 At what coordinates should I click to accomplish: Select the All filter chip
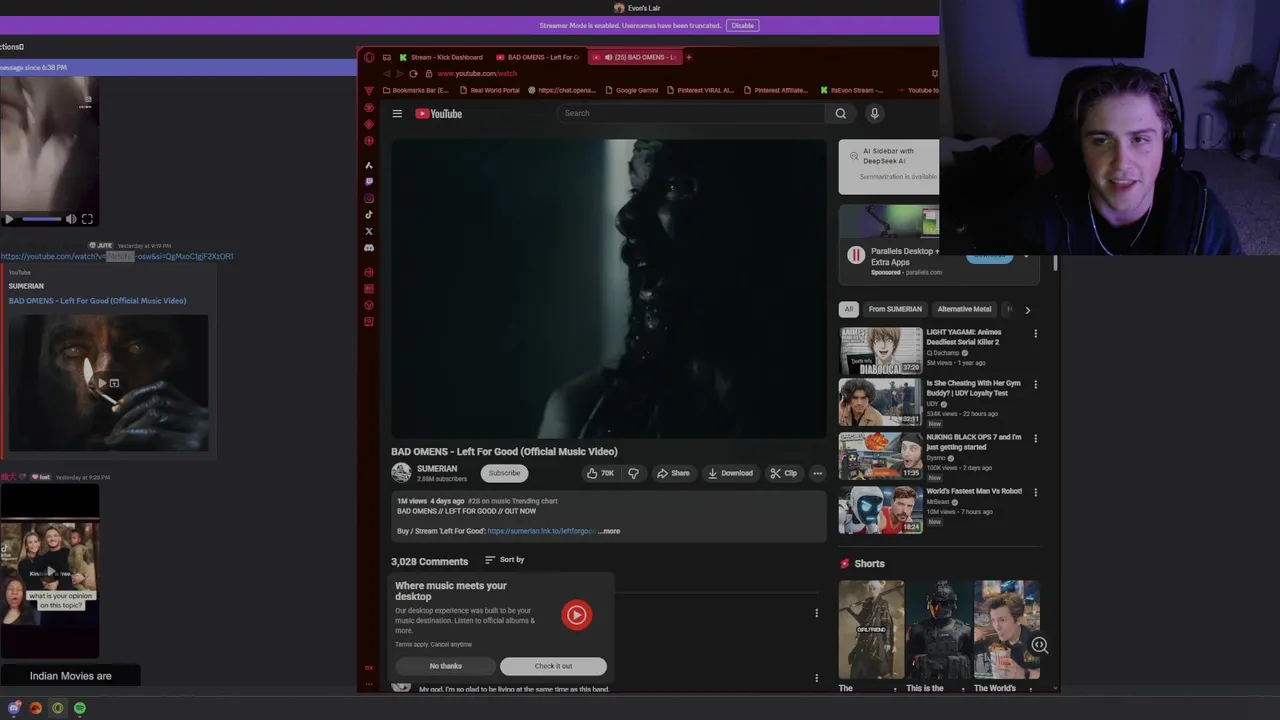point(849,309)
